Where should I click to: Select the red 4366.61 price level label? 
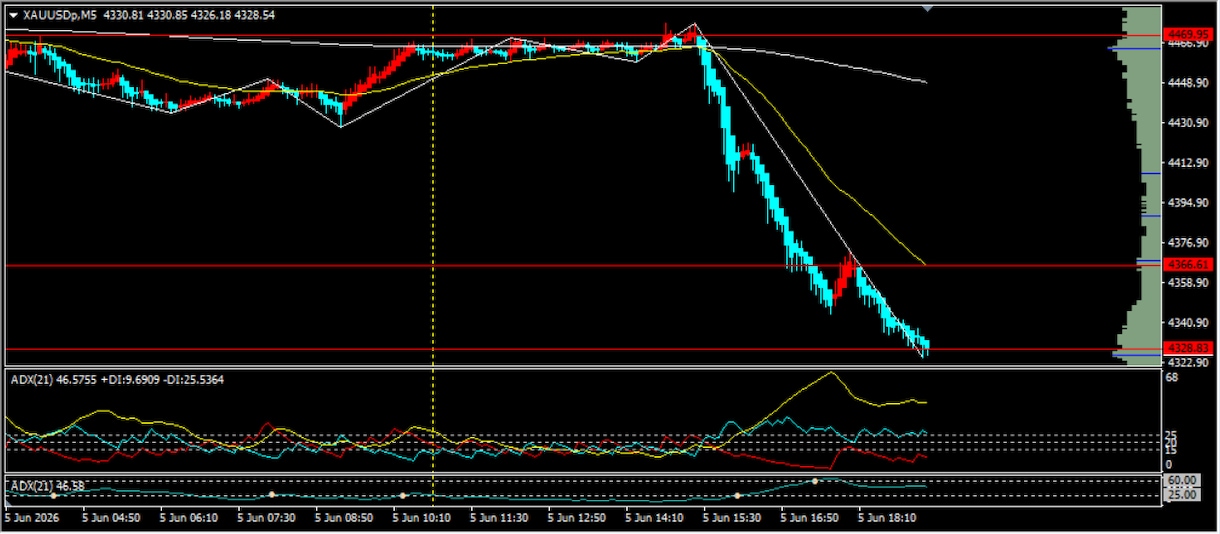click(1189, 265)
